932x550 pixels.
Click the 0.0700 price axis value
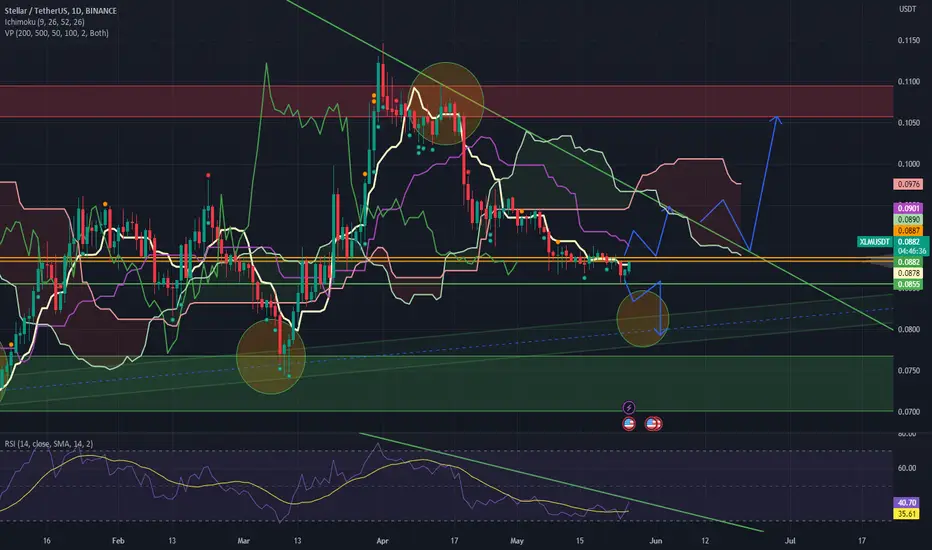(x=908, y=411)
